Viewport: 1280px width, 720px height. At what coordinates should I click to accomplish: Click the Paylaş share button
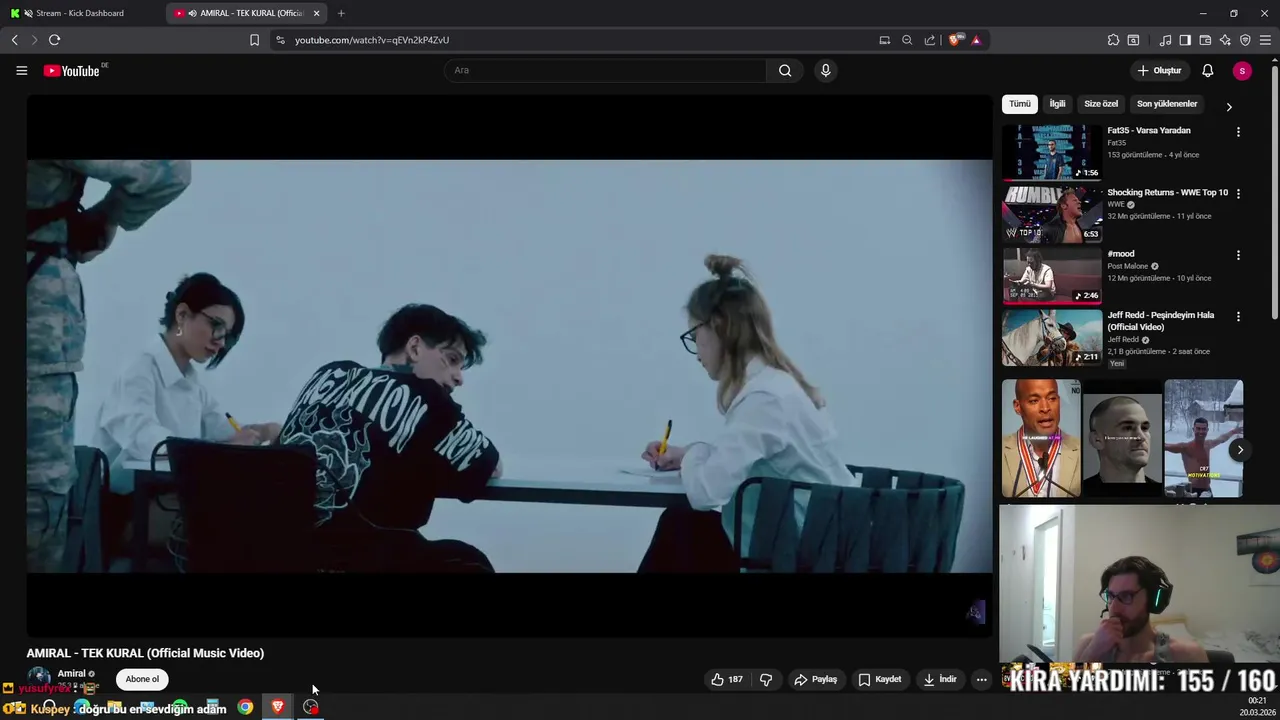point(815,679)
